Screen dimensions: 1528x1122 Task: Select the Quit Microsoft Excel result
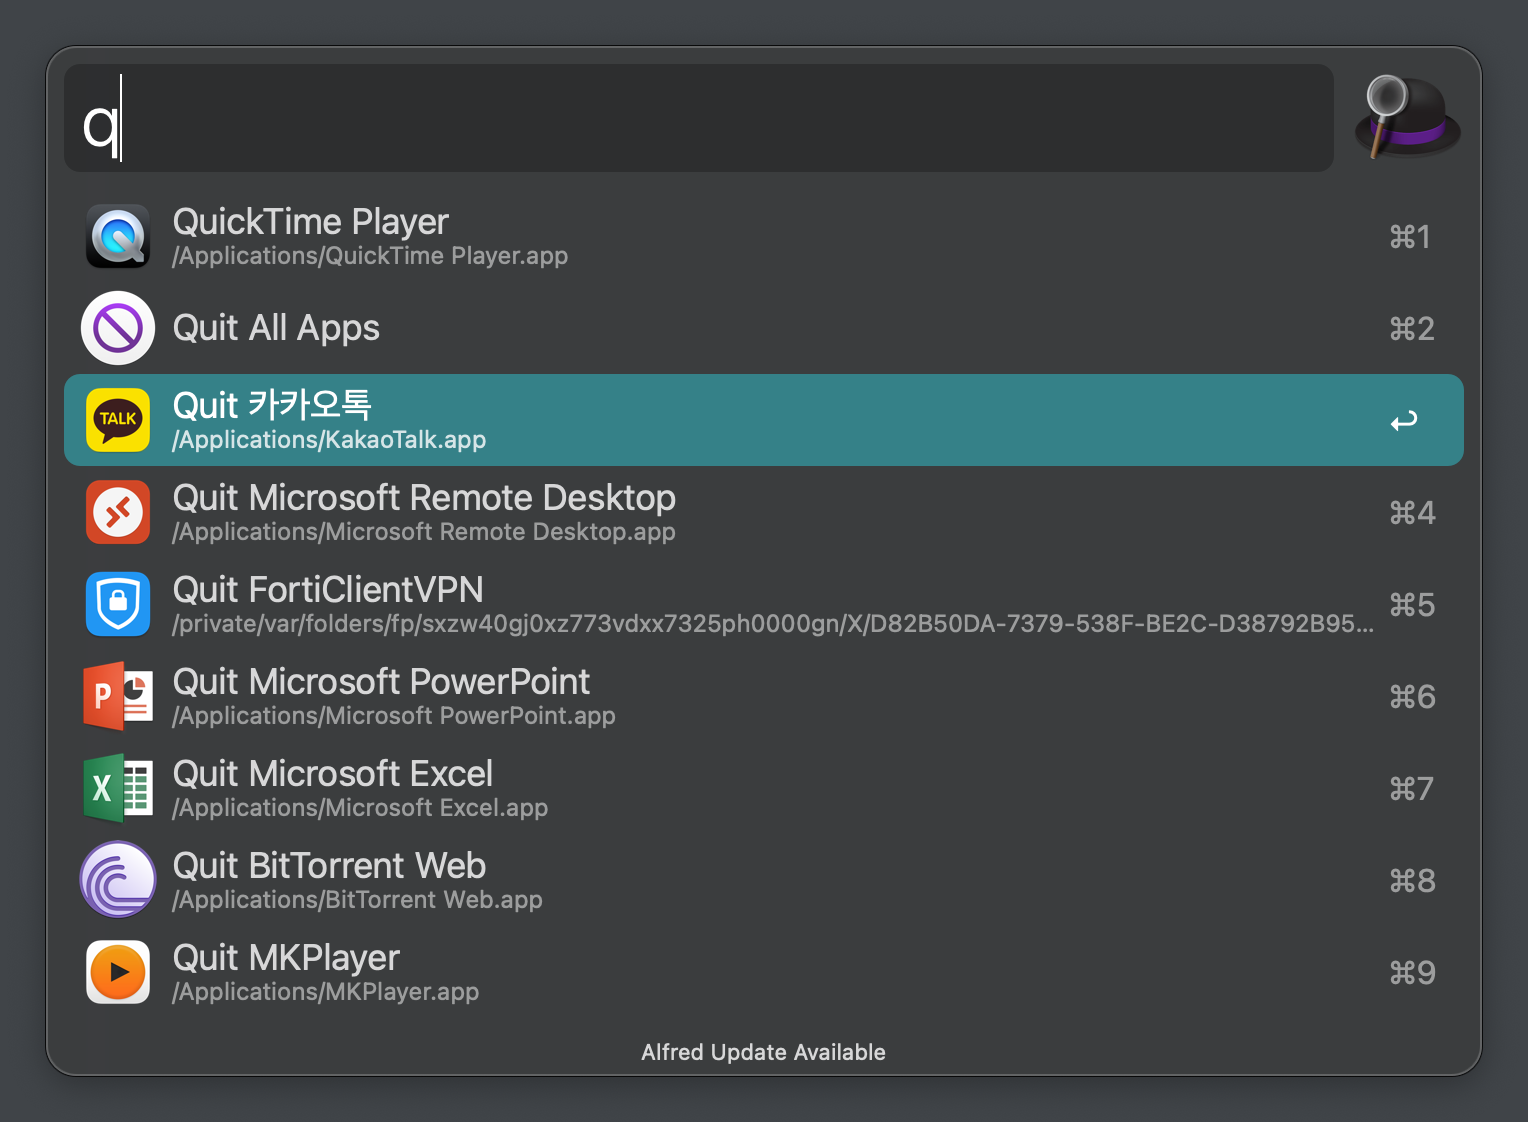coord(764,788)
